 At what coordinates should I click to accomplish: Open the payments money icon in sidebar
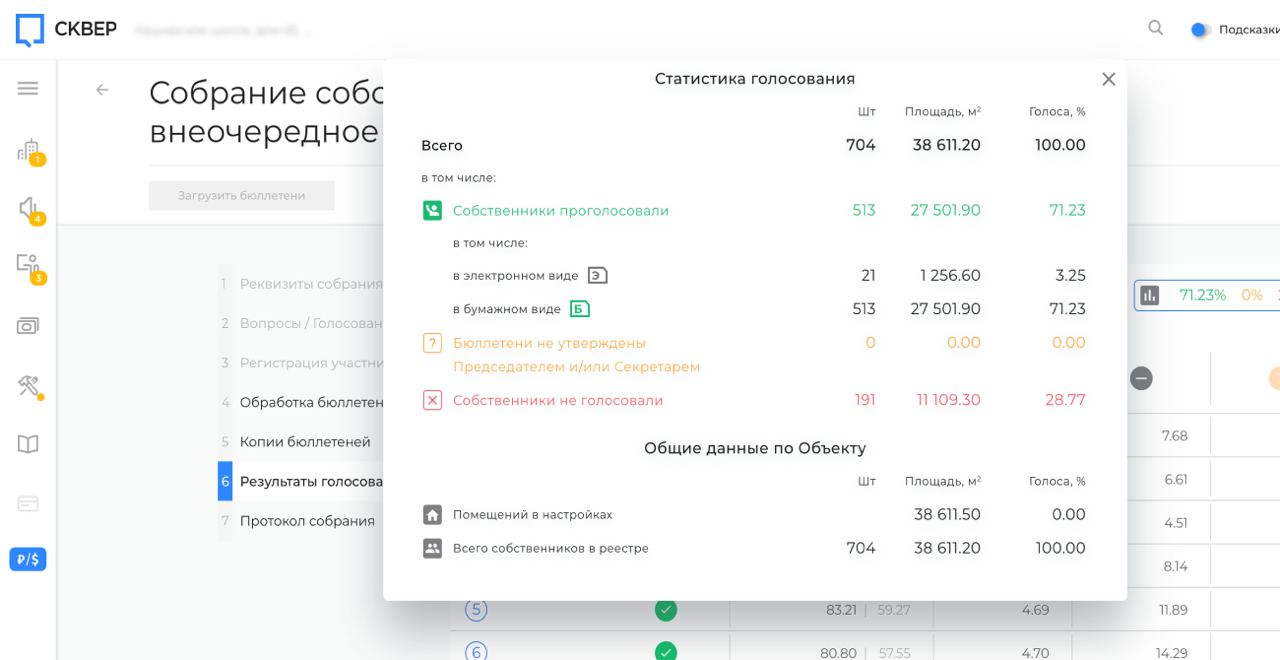coord(28,326)
